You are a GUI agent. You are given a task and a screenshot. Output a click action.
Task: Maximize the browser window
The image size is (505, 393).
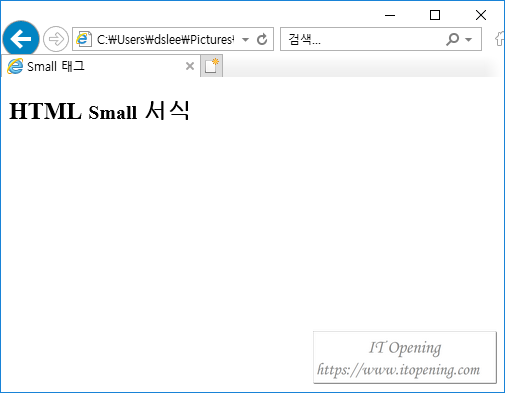(435, 15)
